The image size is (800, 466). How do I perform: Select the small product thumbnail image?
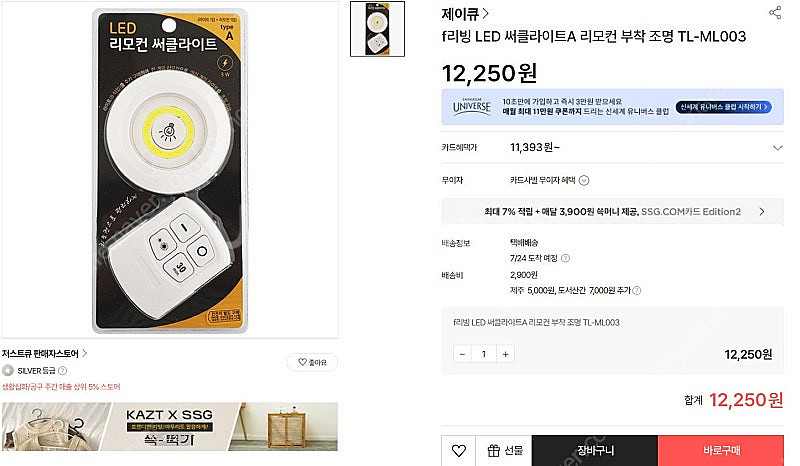click(x=377, y=29)
